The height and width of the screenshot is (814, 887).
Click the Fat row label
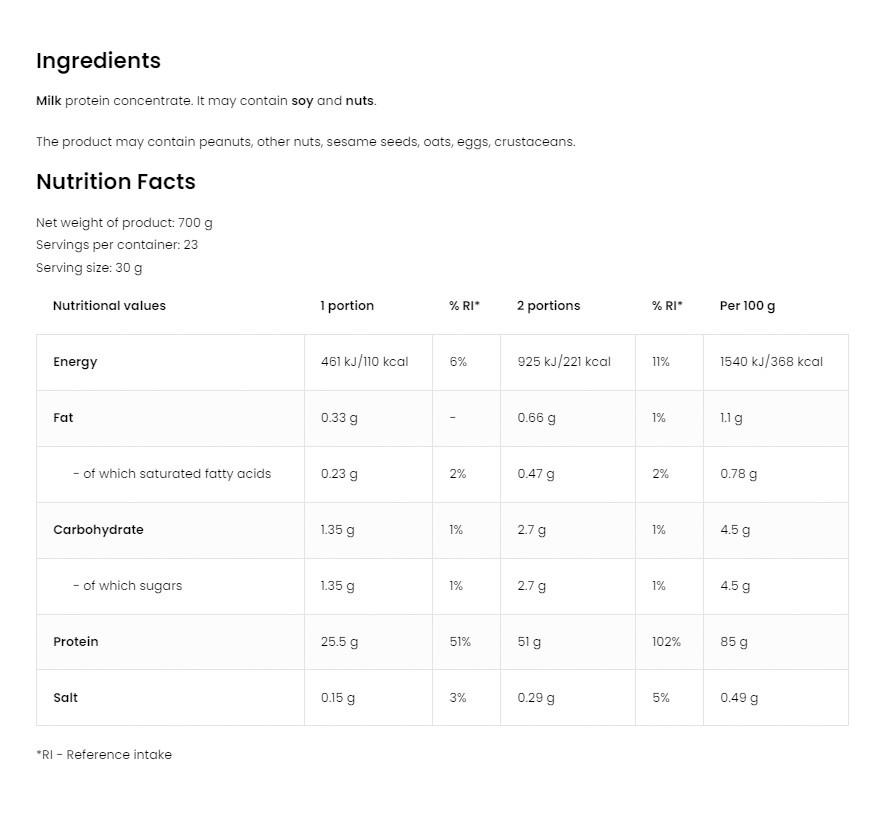(63, 418)
